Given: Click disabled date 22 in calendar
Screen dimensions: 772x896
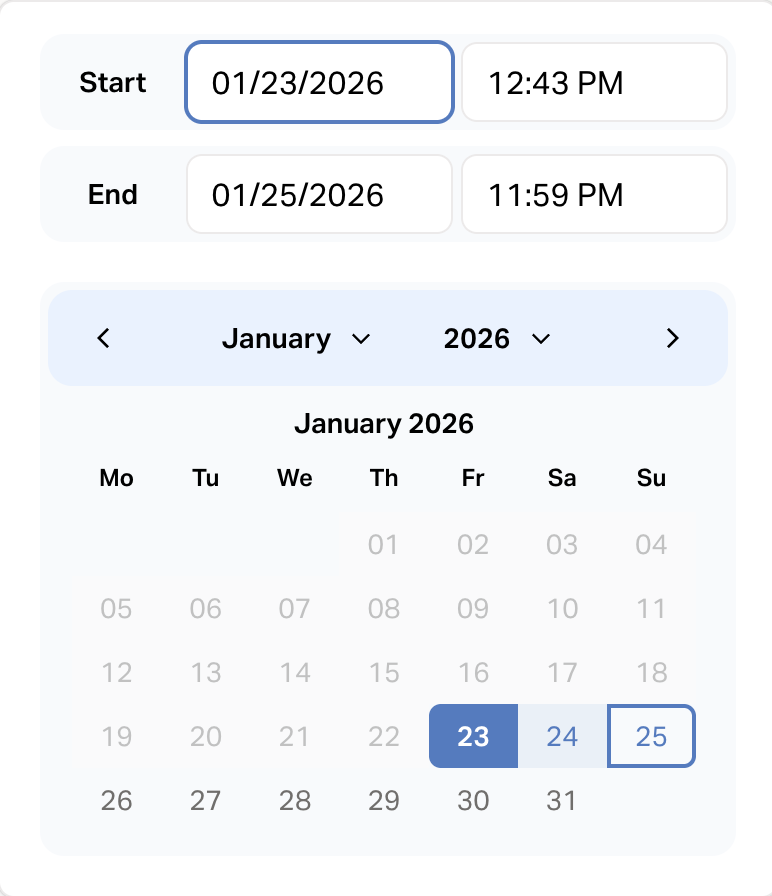Looking at the screenshot, I should [x=384, y=737].
